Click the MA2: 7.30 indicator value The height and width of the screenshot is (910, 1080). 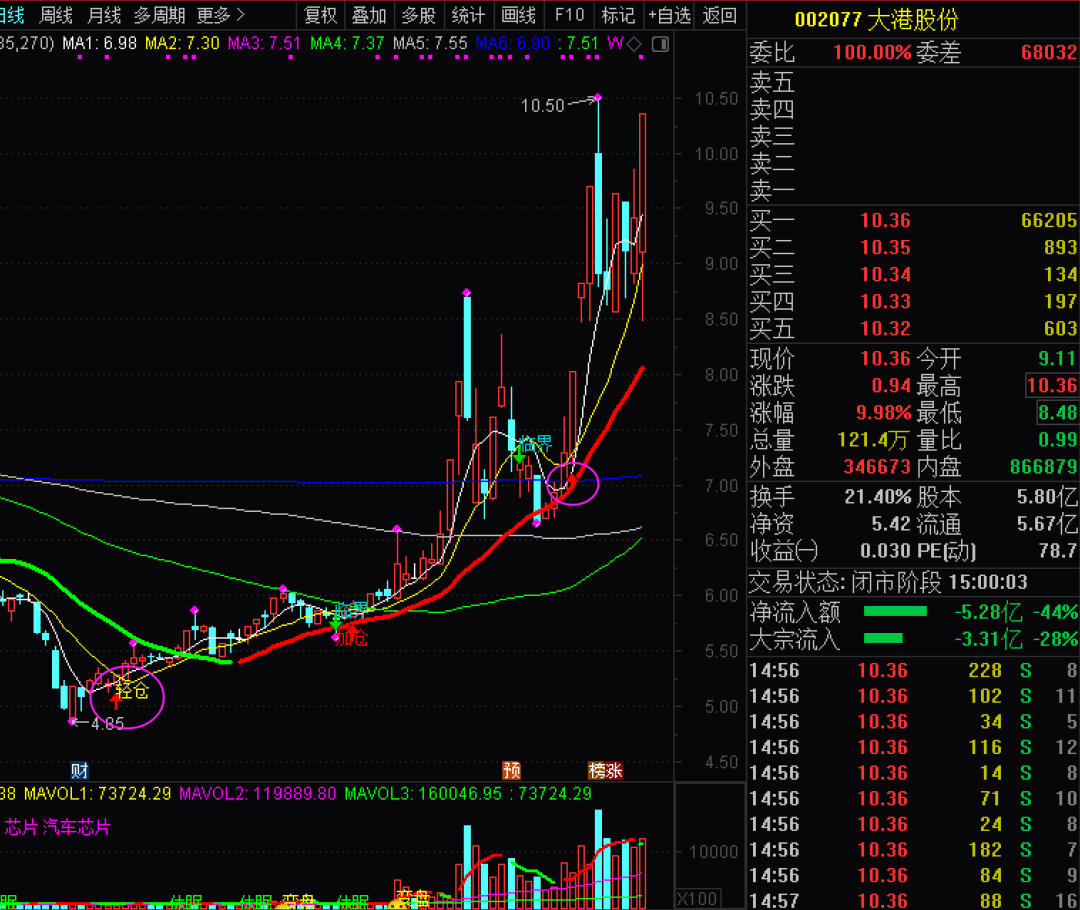(x=183, y=43)
